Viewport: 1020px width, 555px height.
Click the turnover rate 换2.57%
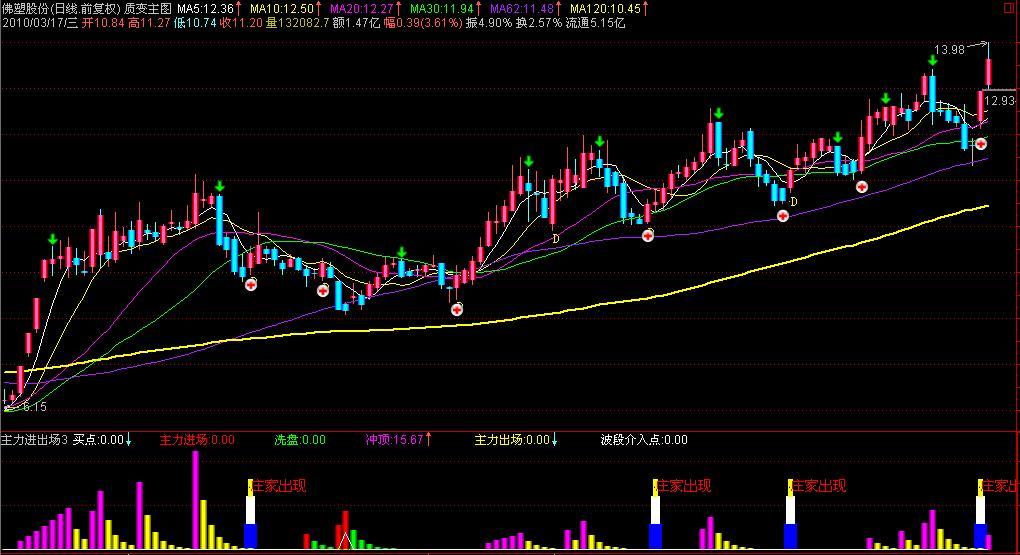pyautogui.click(x=539, y=23)
